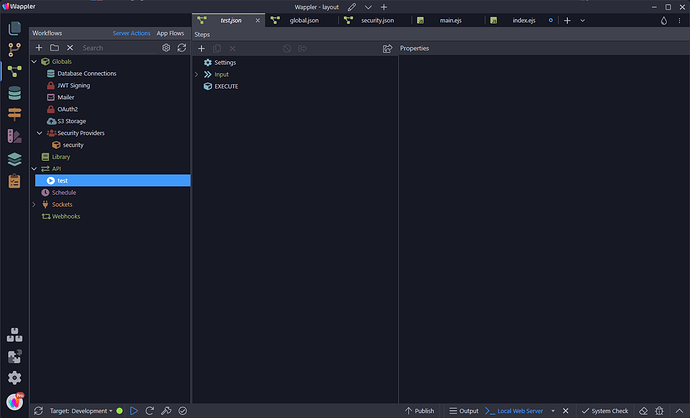Click the project refresh icon by Target
The image size is (690, 418).
coord(38,411)
